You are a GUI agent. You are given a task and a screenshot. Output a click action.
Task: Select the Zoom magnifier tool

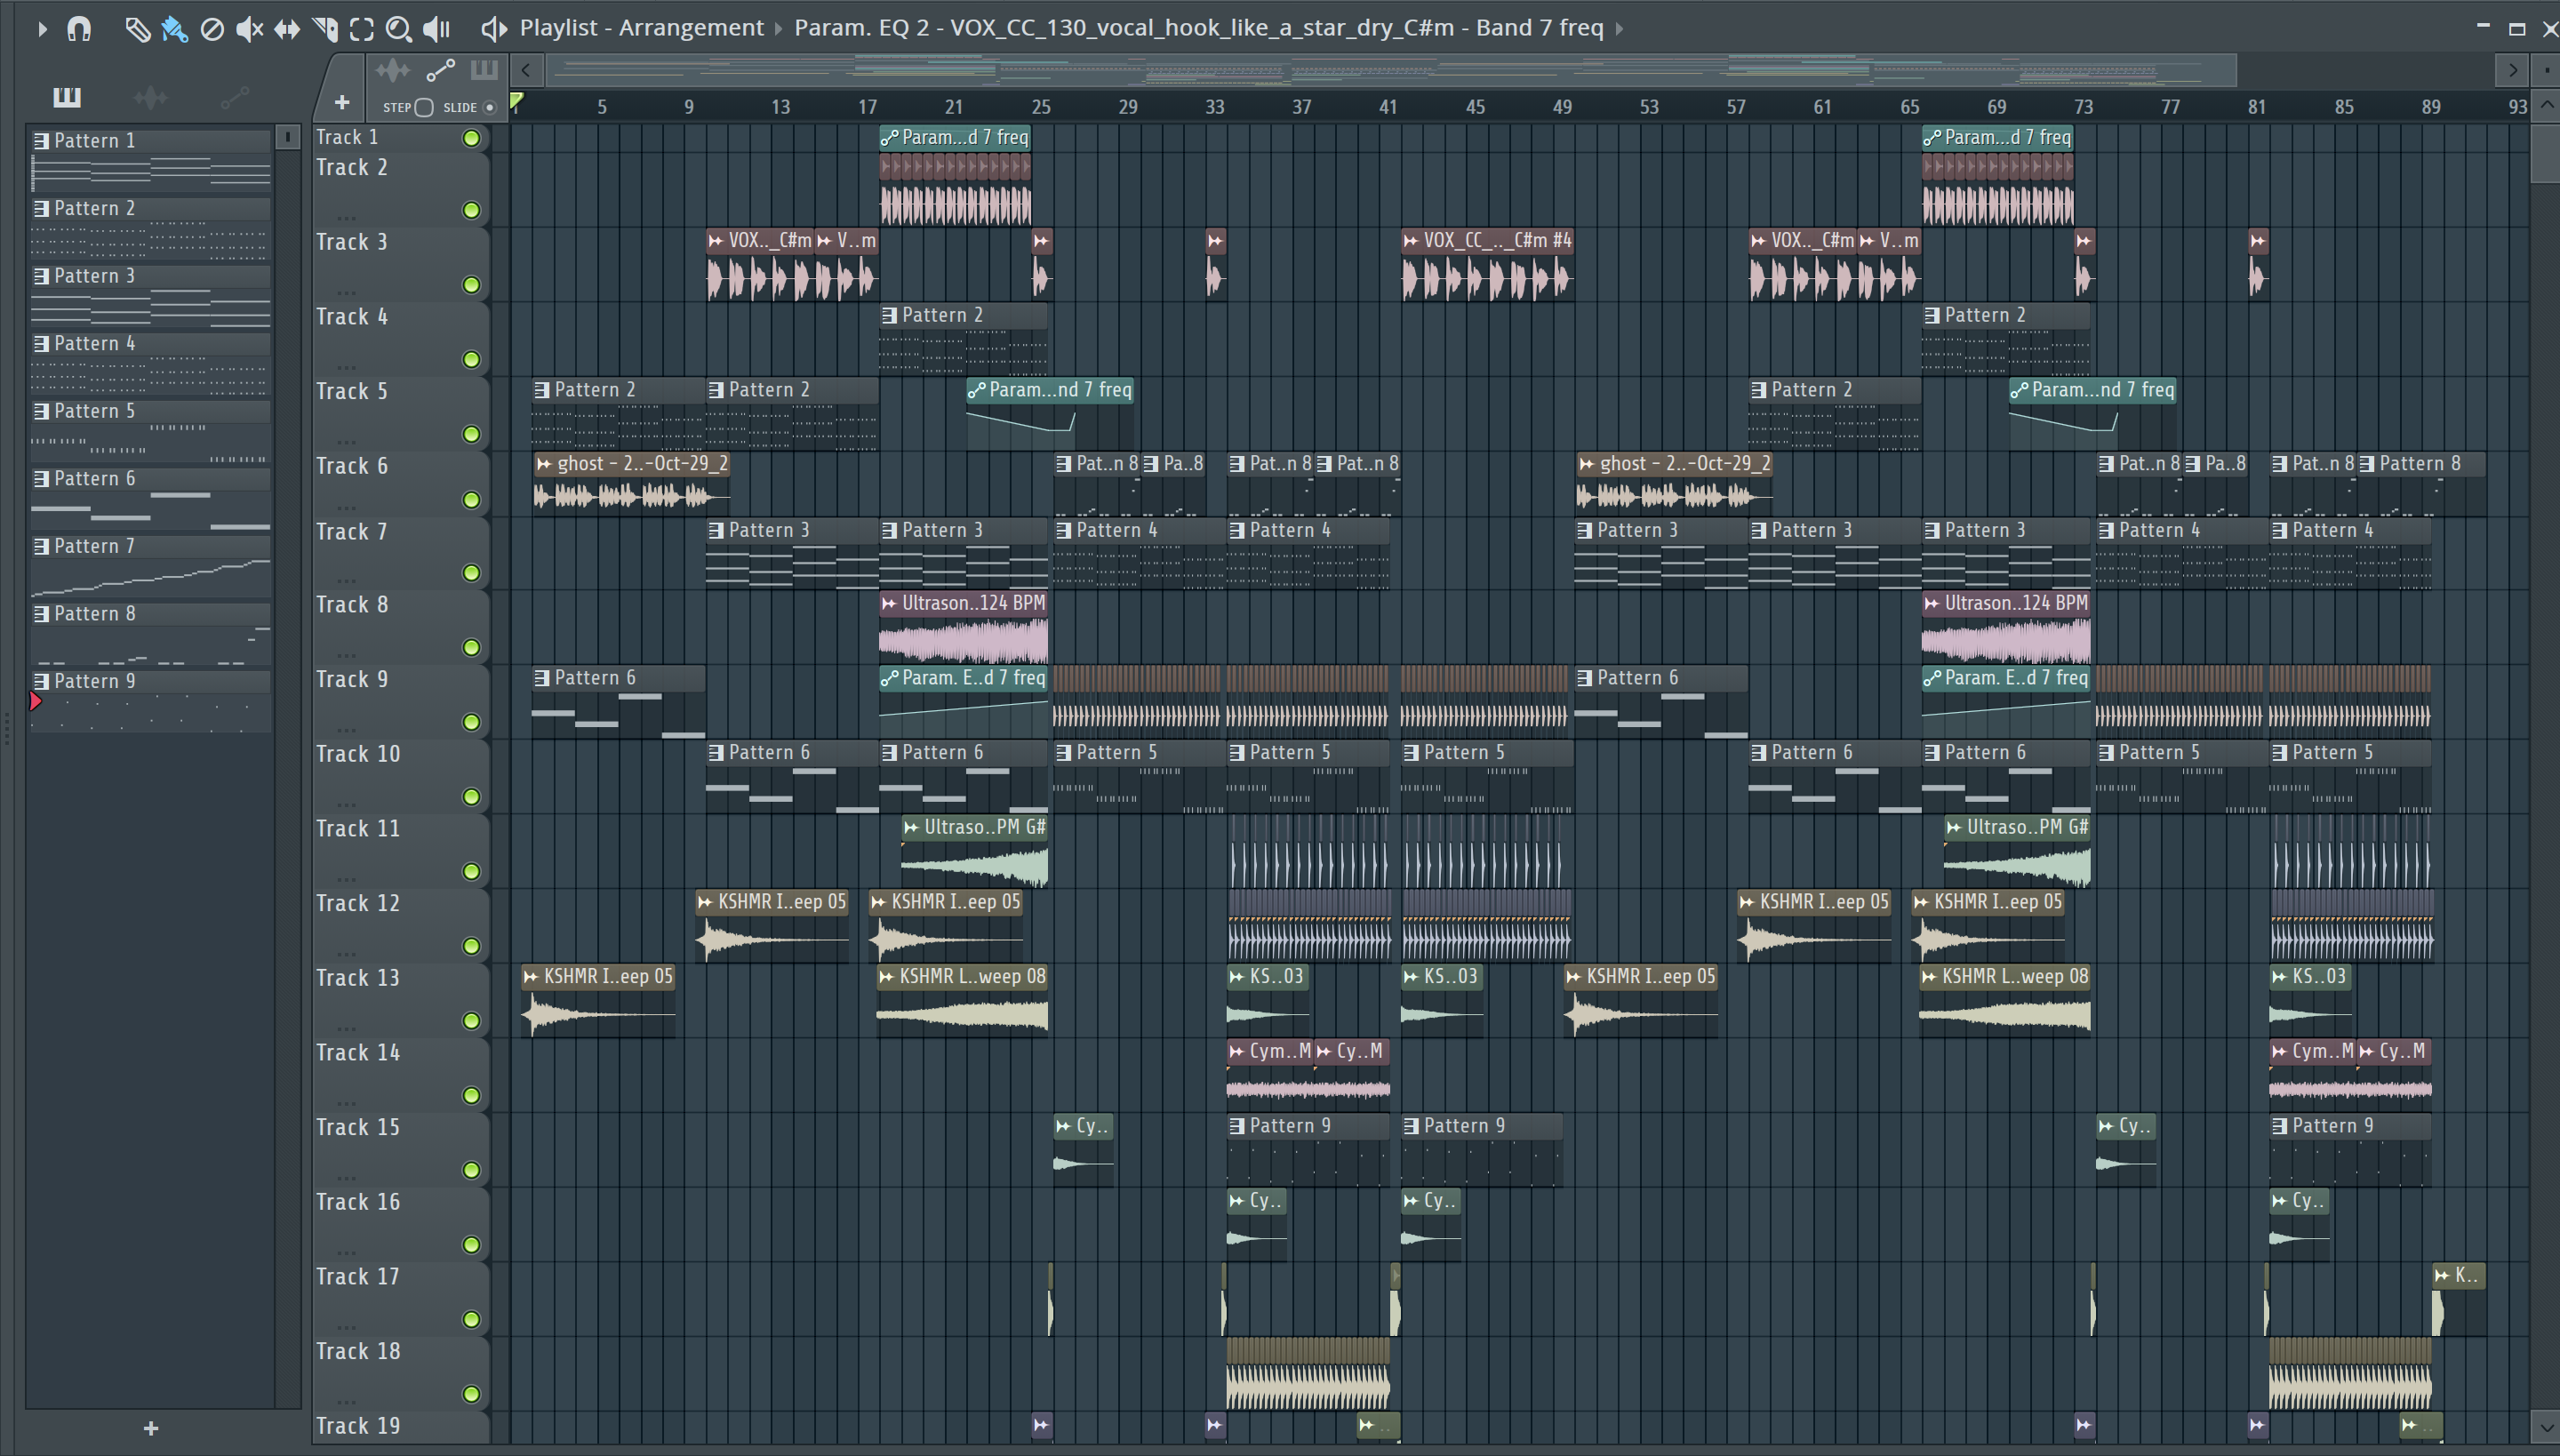(399, 29)
